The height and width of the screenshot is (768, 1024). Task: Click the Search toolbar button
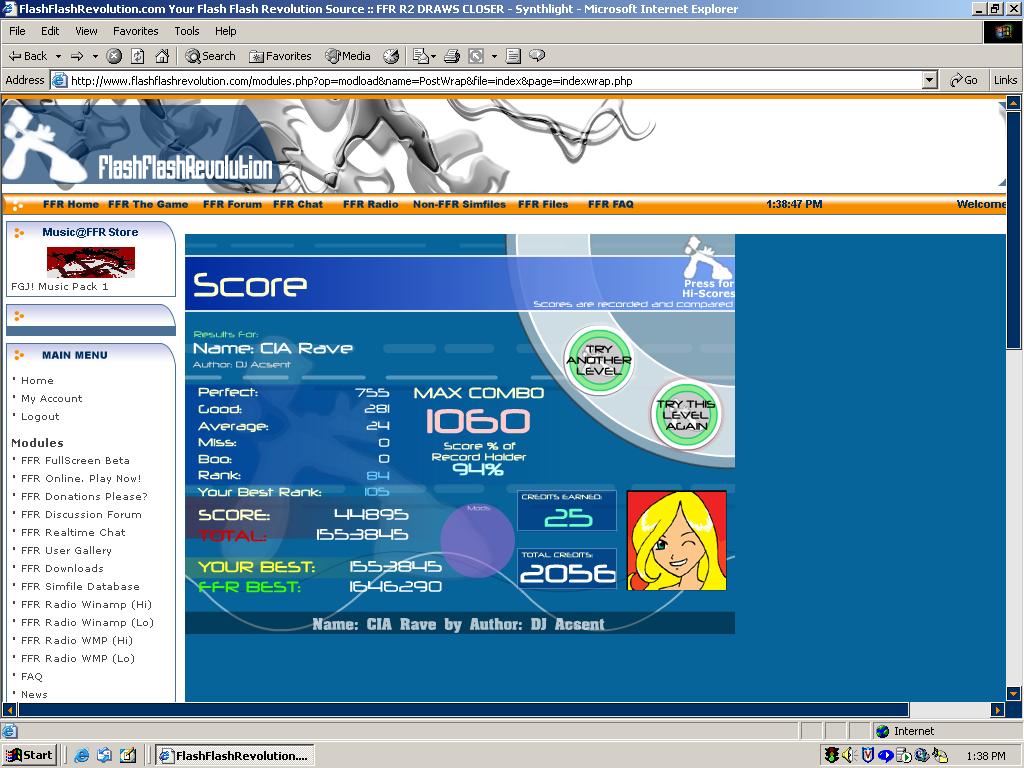coord(210,56)
